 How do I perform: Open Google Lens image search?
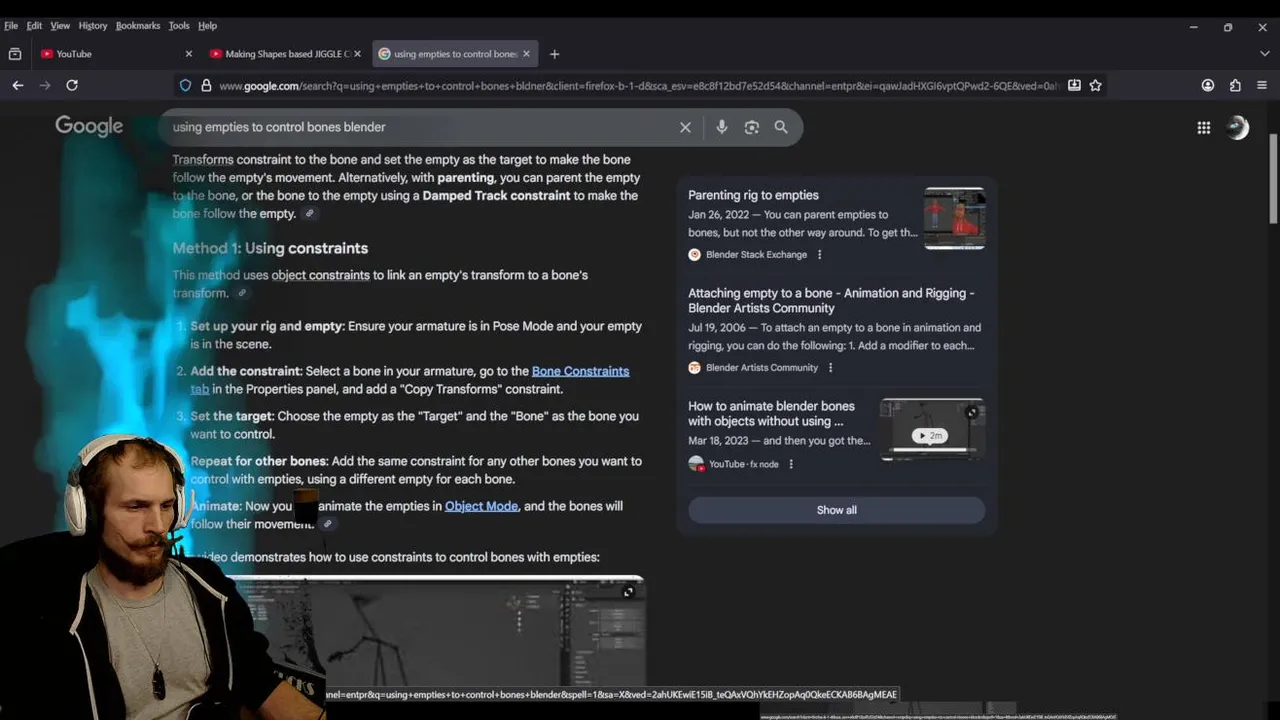[751, 127]
